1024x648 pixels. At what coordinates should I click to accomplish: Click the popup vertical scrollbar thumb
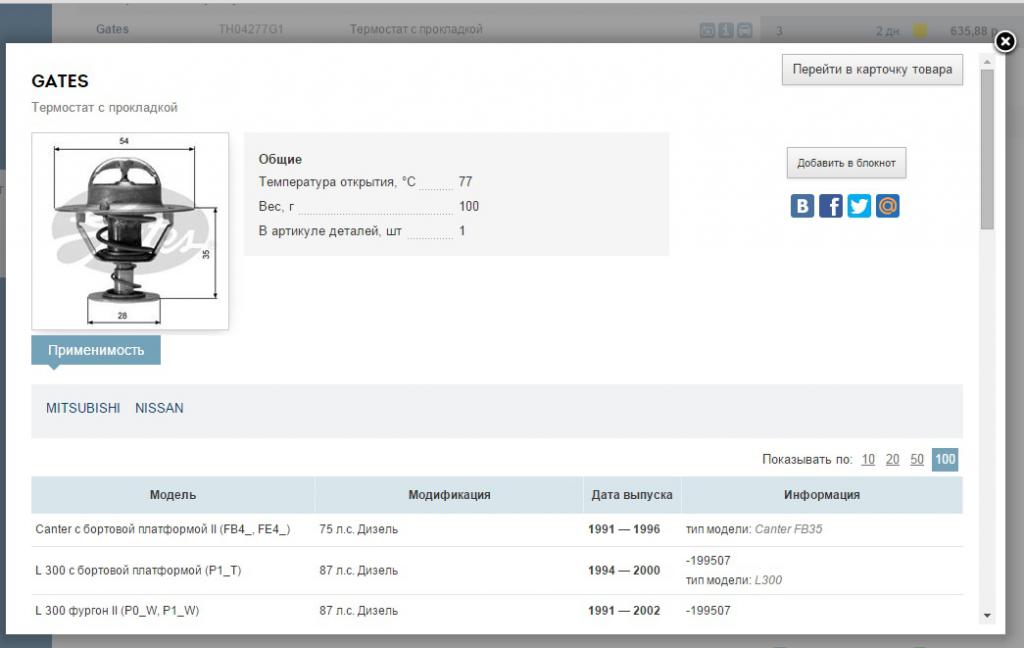[x=987, y=149]
